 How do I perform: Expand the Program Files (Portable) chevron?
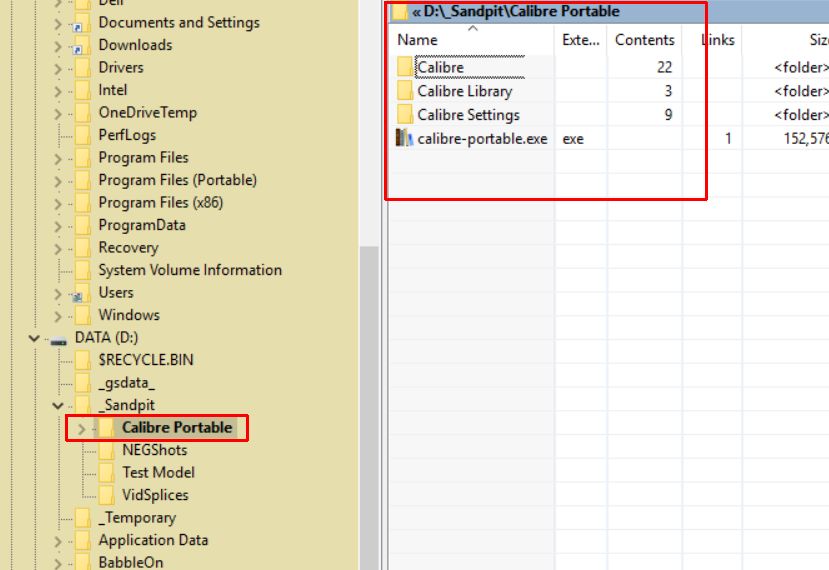(58, 181)
